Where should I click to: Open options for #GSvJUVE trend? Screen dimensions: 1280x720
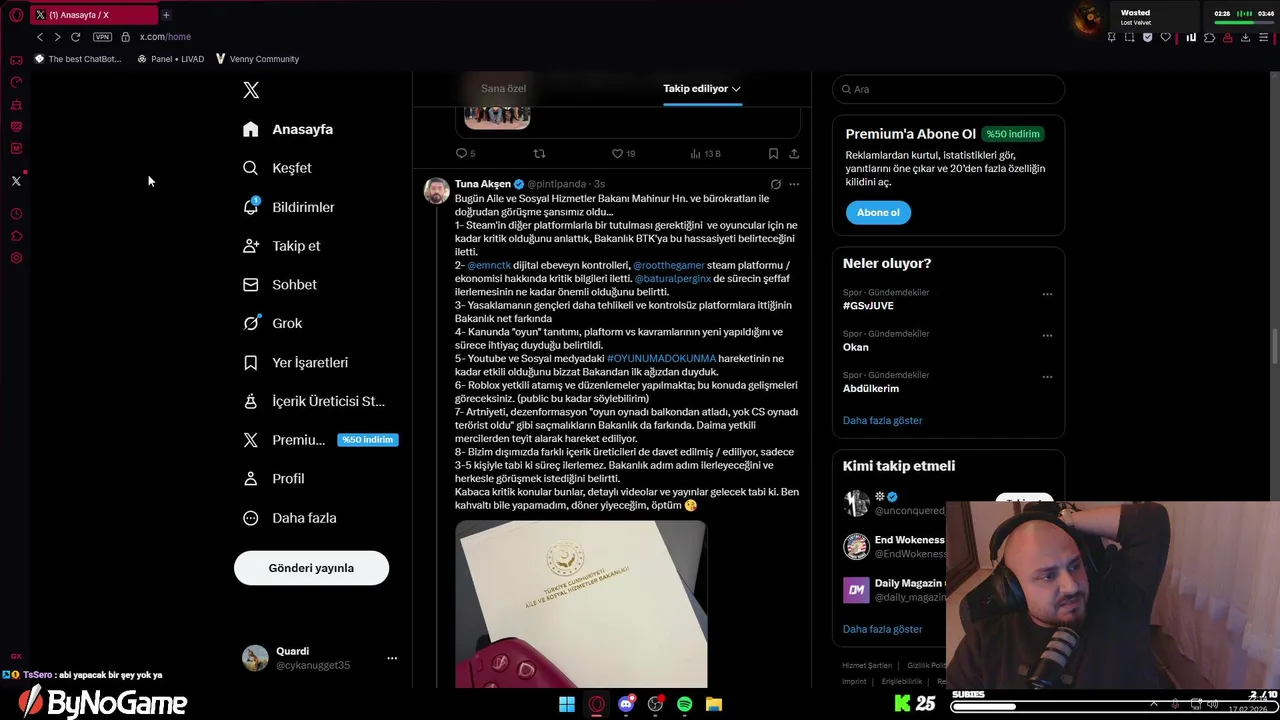[1047, 294]
